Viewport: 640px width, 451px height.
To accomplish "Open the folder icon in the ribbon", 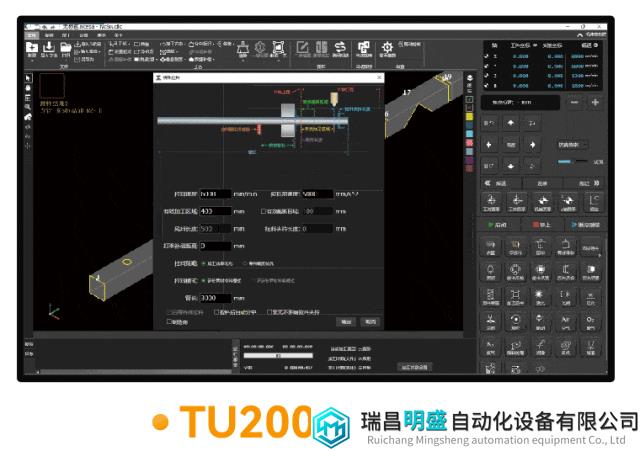I will tap(66, 47).
